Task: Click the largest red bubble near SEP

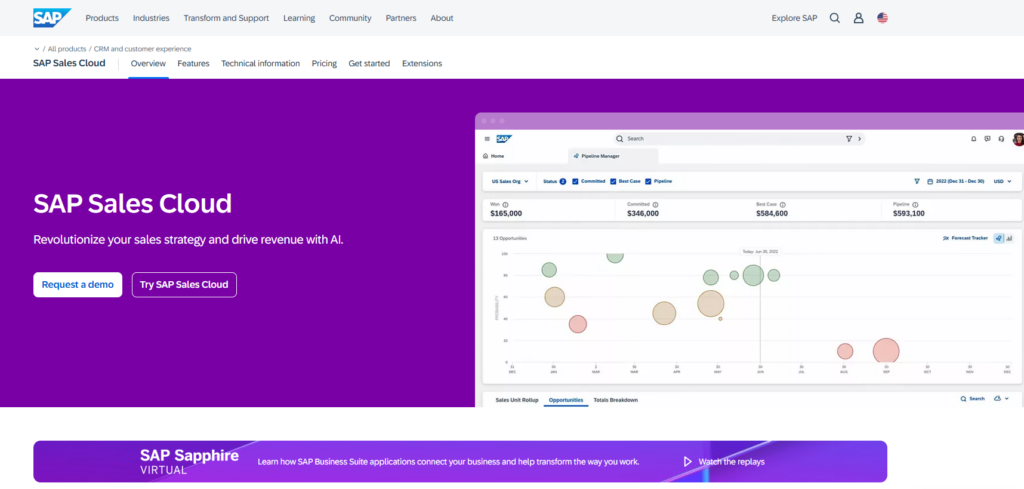Action: (886, 351)
